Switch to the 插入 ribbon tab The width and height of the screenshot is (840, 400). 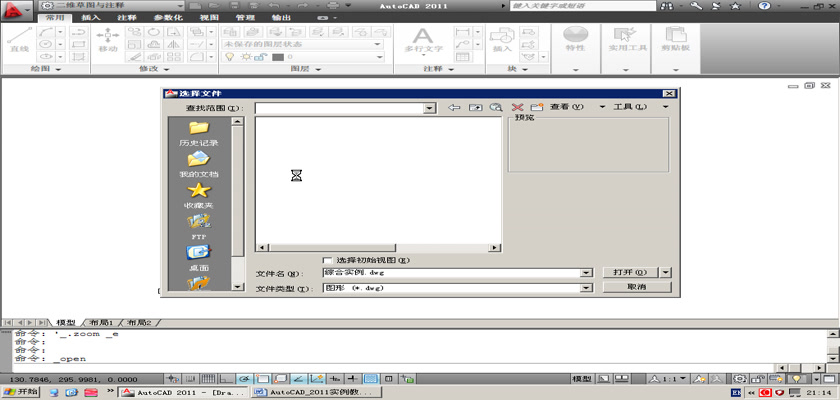(x=91, y=18)
